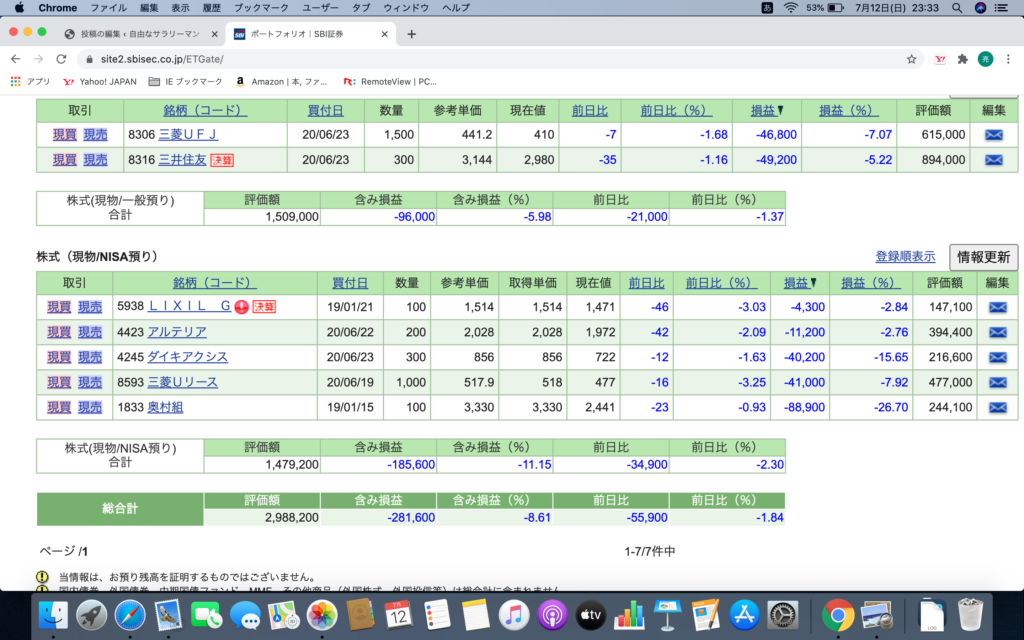
Task: Sort the upper table by 損益(%) header
Action: [849, 111]
